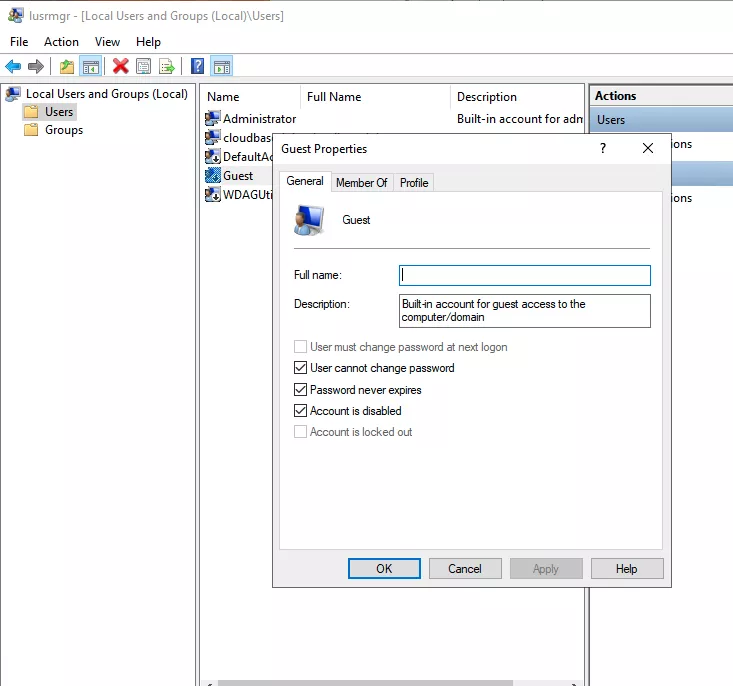Toggle the Show/Hide Action Pane icon

pyautogui.click(x=222, y=67)
